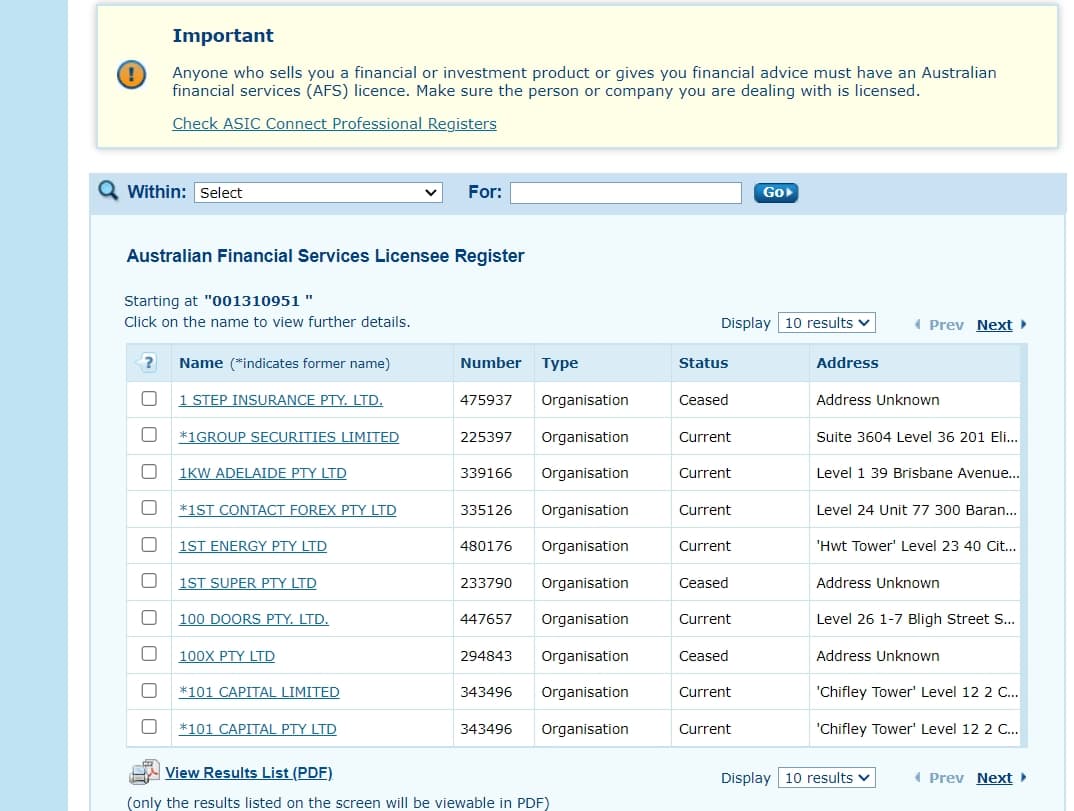This screenshot has height=811, width=1074.
Task: Click licence number 475937
Action: [486, 400]
